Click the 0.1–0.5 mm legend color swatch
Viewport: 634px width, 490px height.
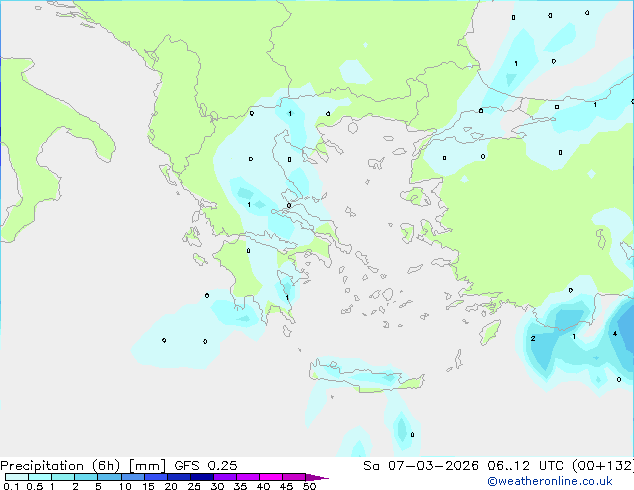pos(17,477)
